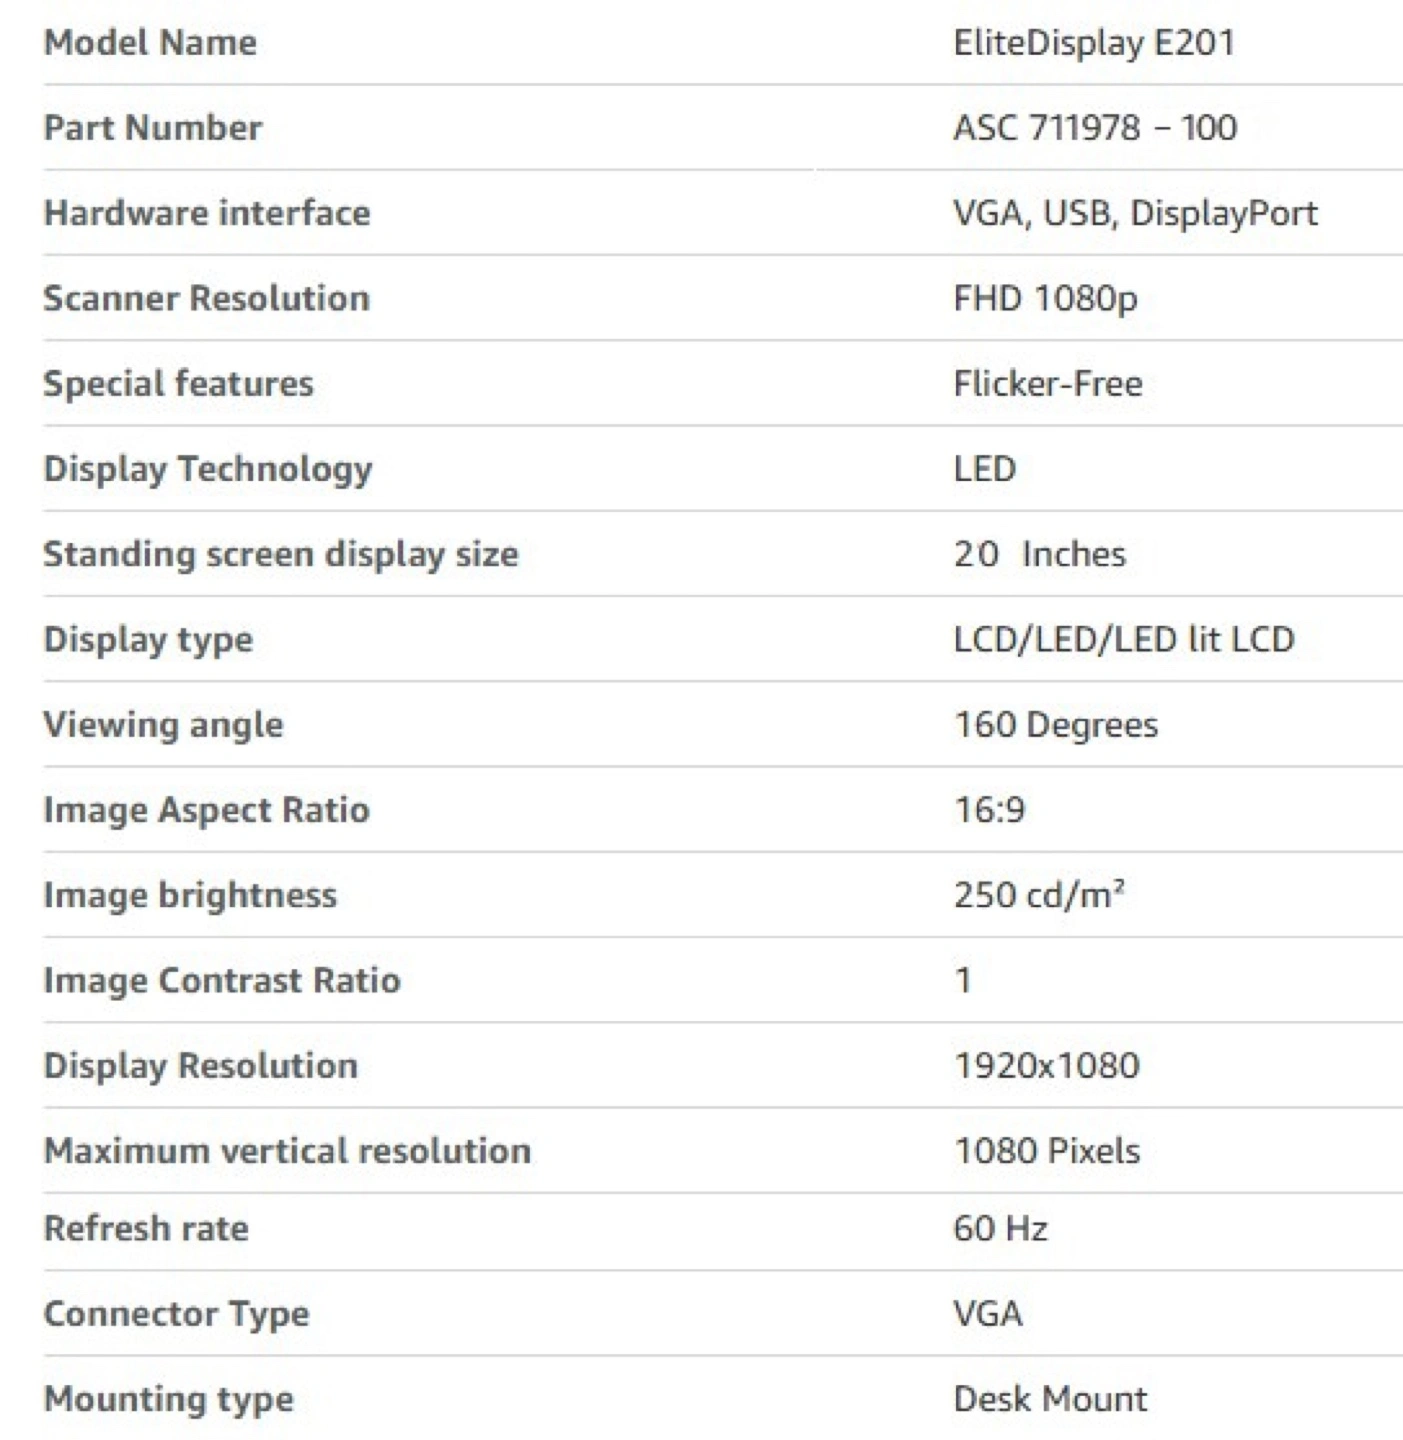The width and height of the screenshot is (1403, 1440).
Task: Select the ASC 711978 - 100 text
Action: click(x=1095, y=128)
